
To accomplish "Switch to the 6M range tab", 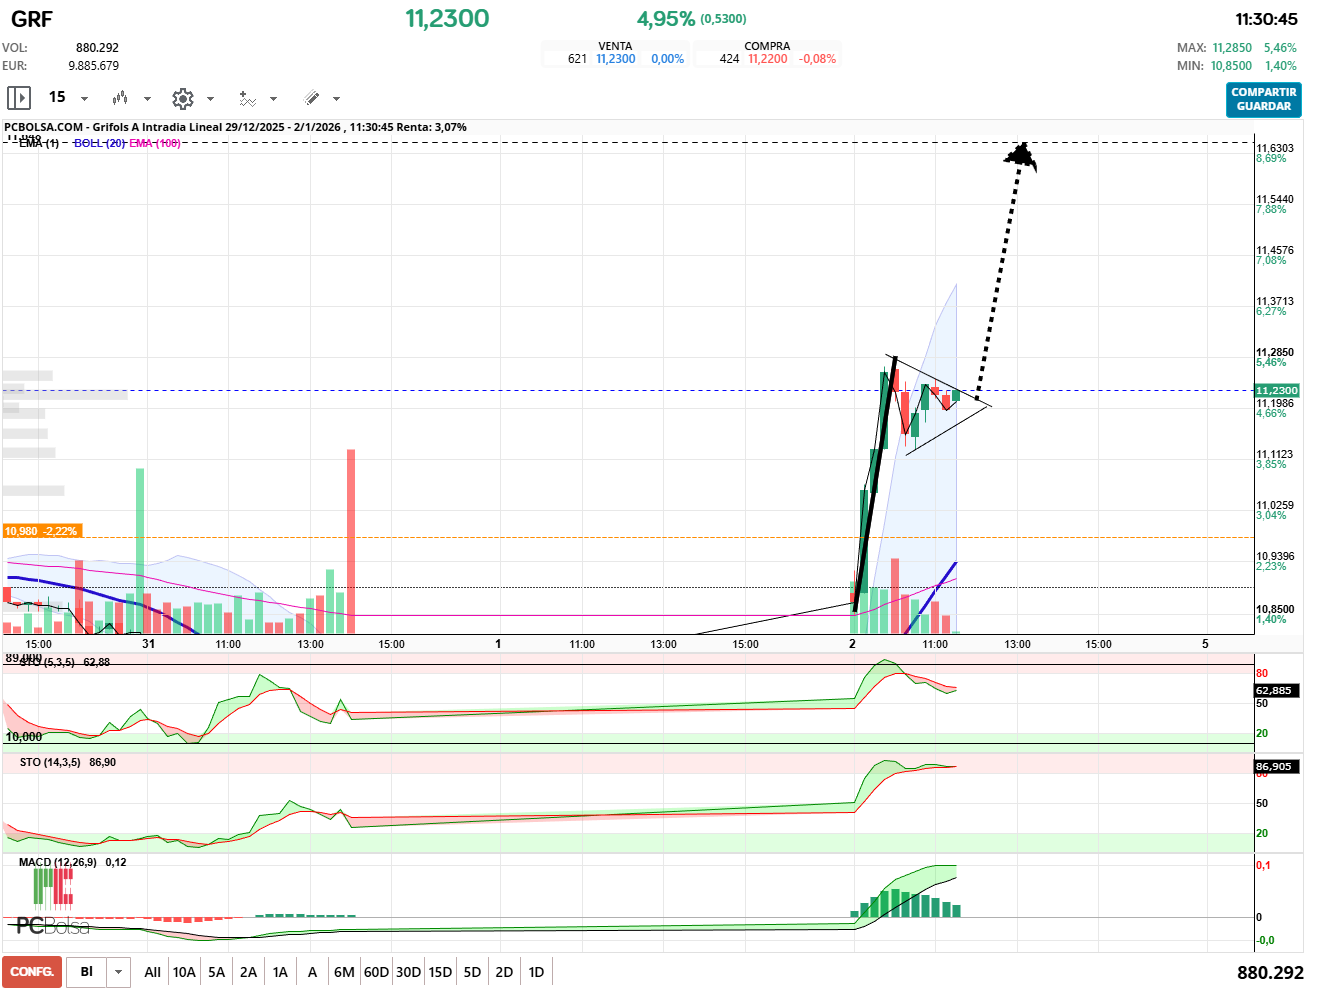I will click(344, 972).
